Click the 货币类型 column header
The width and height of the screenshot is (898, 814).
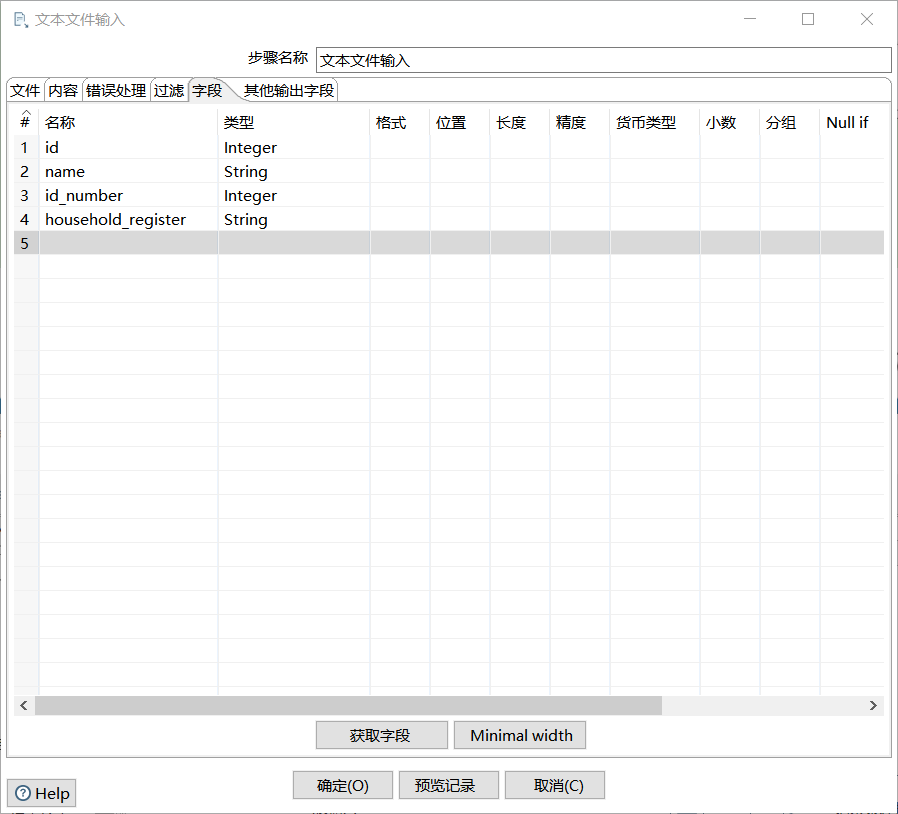(655, 122)
